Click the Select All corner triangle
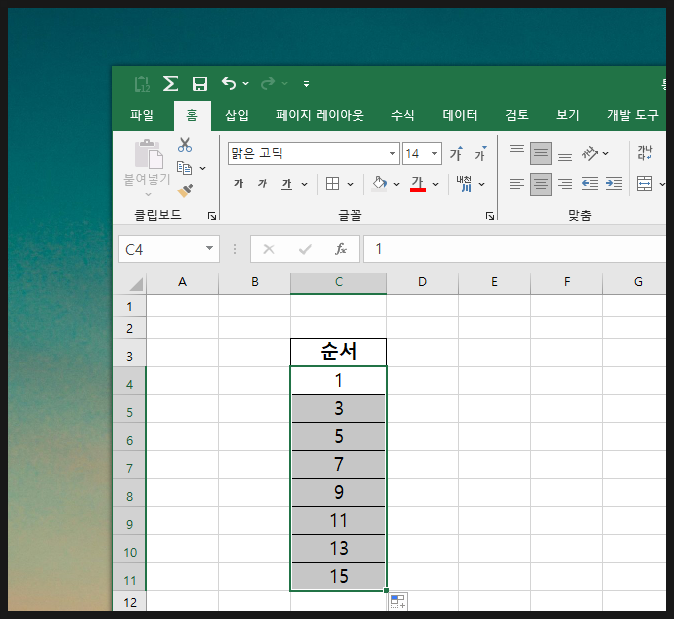The width and height of the screenshot is (674, 619). click(x=135, y=284)
